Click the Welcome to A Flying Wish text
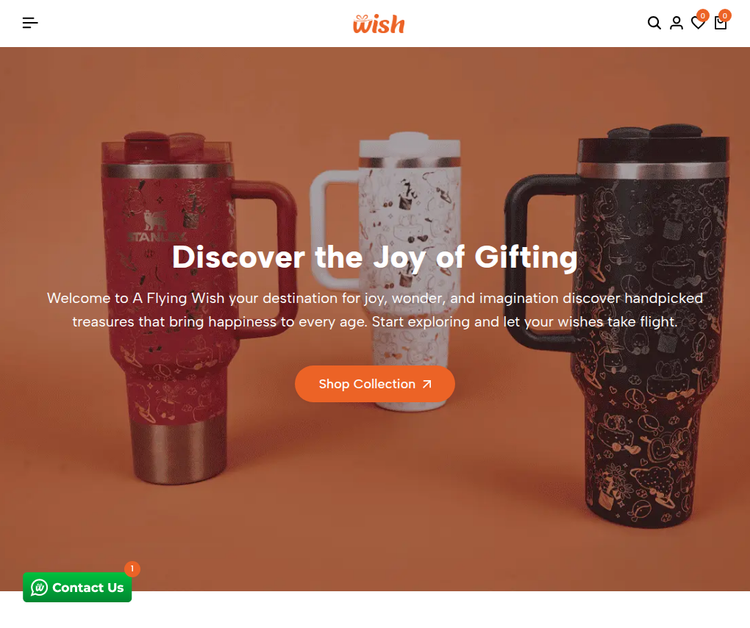This screenshot has height=628, width=750. click(x=375, y=310)
